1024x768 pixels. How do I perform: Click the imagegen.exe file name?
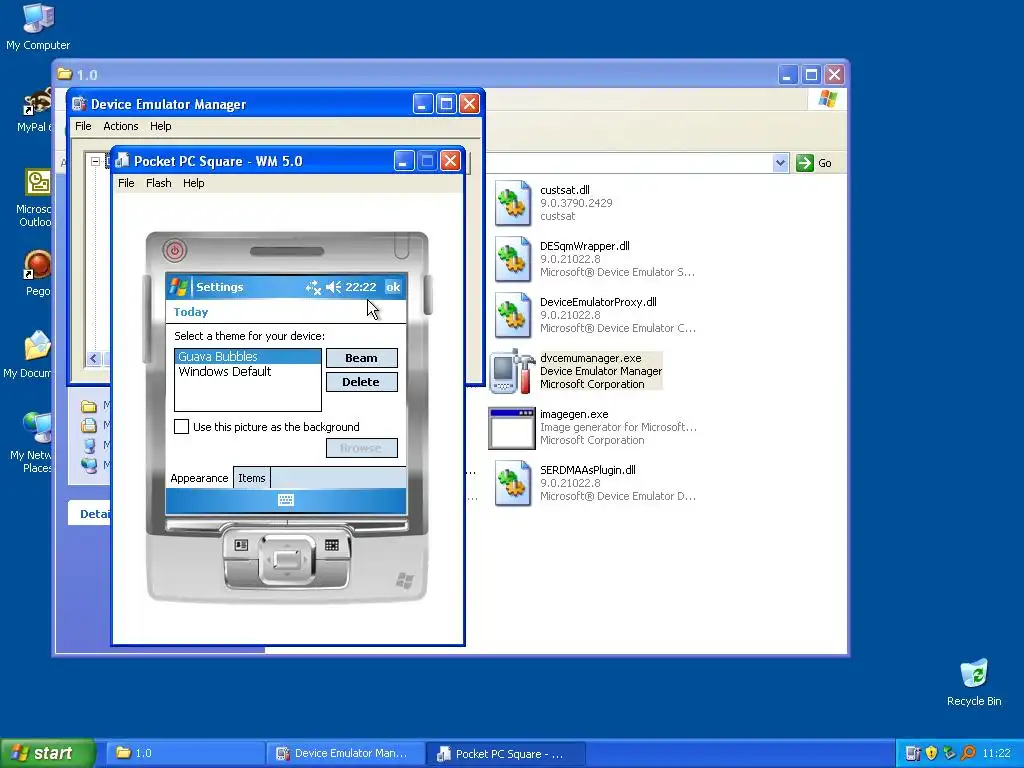coord(574,414)
